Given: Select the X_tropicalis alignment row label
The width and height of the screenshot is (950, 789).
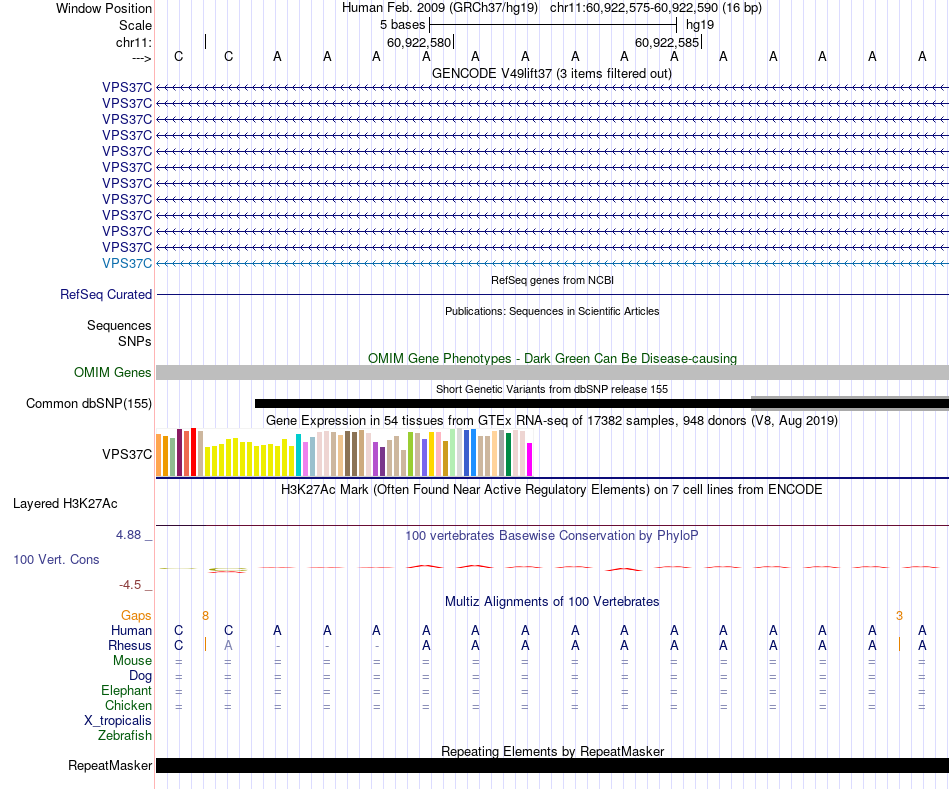Looking at the screenshot, I should tap(118, 721).
